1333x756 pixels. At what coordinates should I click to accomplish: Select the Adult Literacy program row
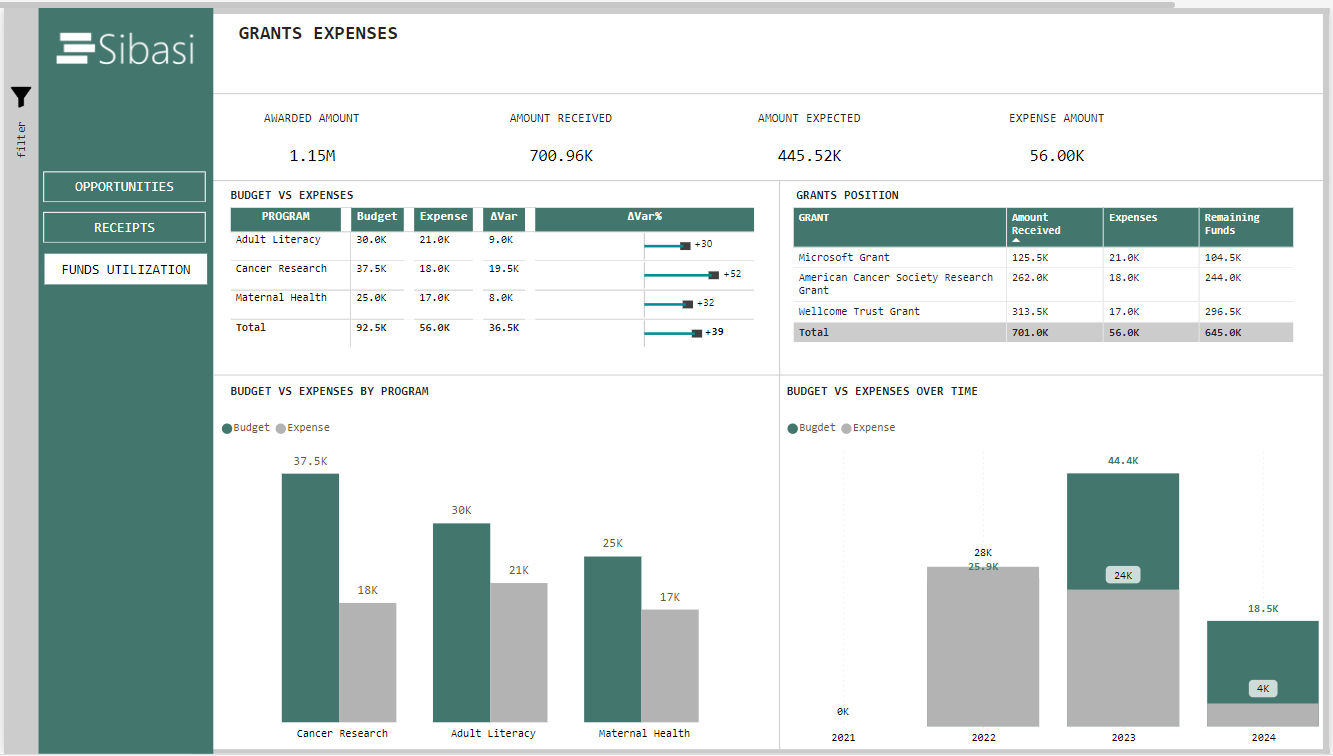pos(492,245)
